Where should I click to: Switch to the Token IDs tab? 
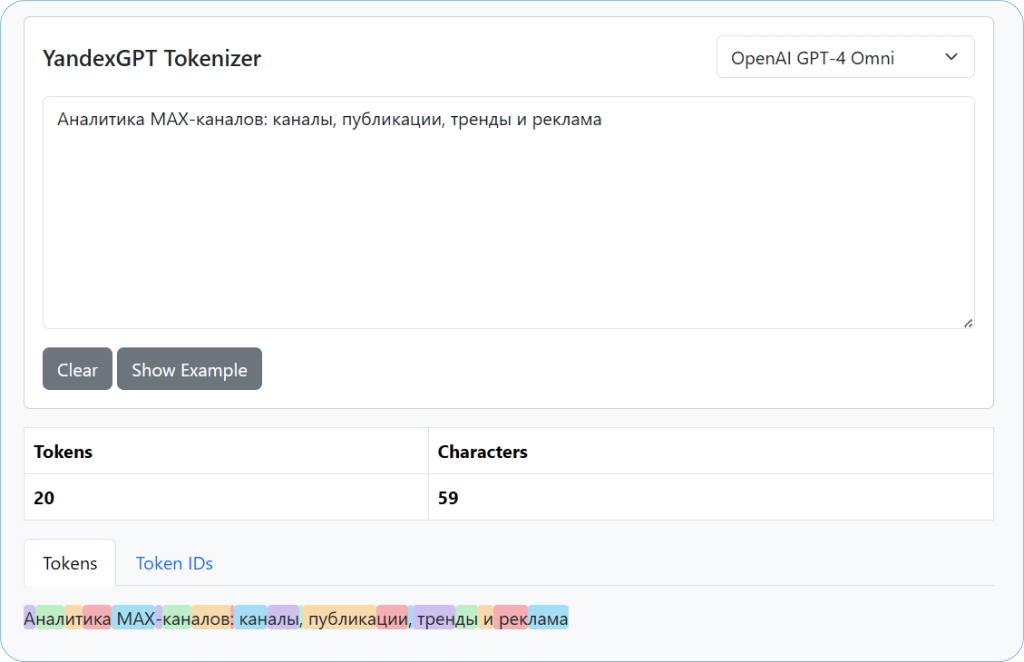[x=174, y=563]
